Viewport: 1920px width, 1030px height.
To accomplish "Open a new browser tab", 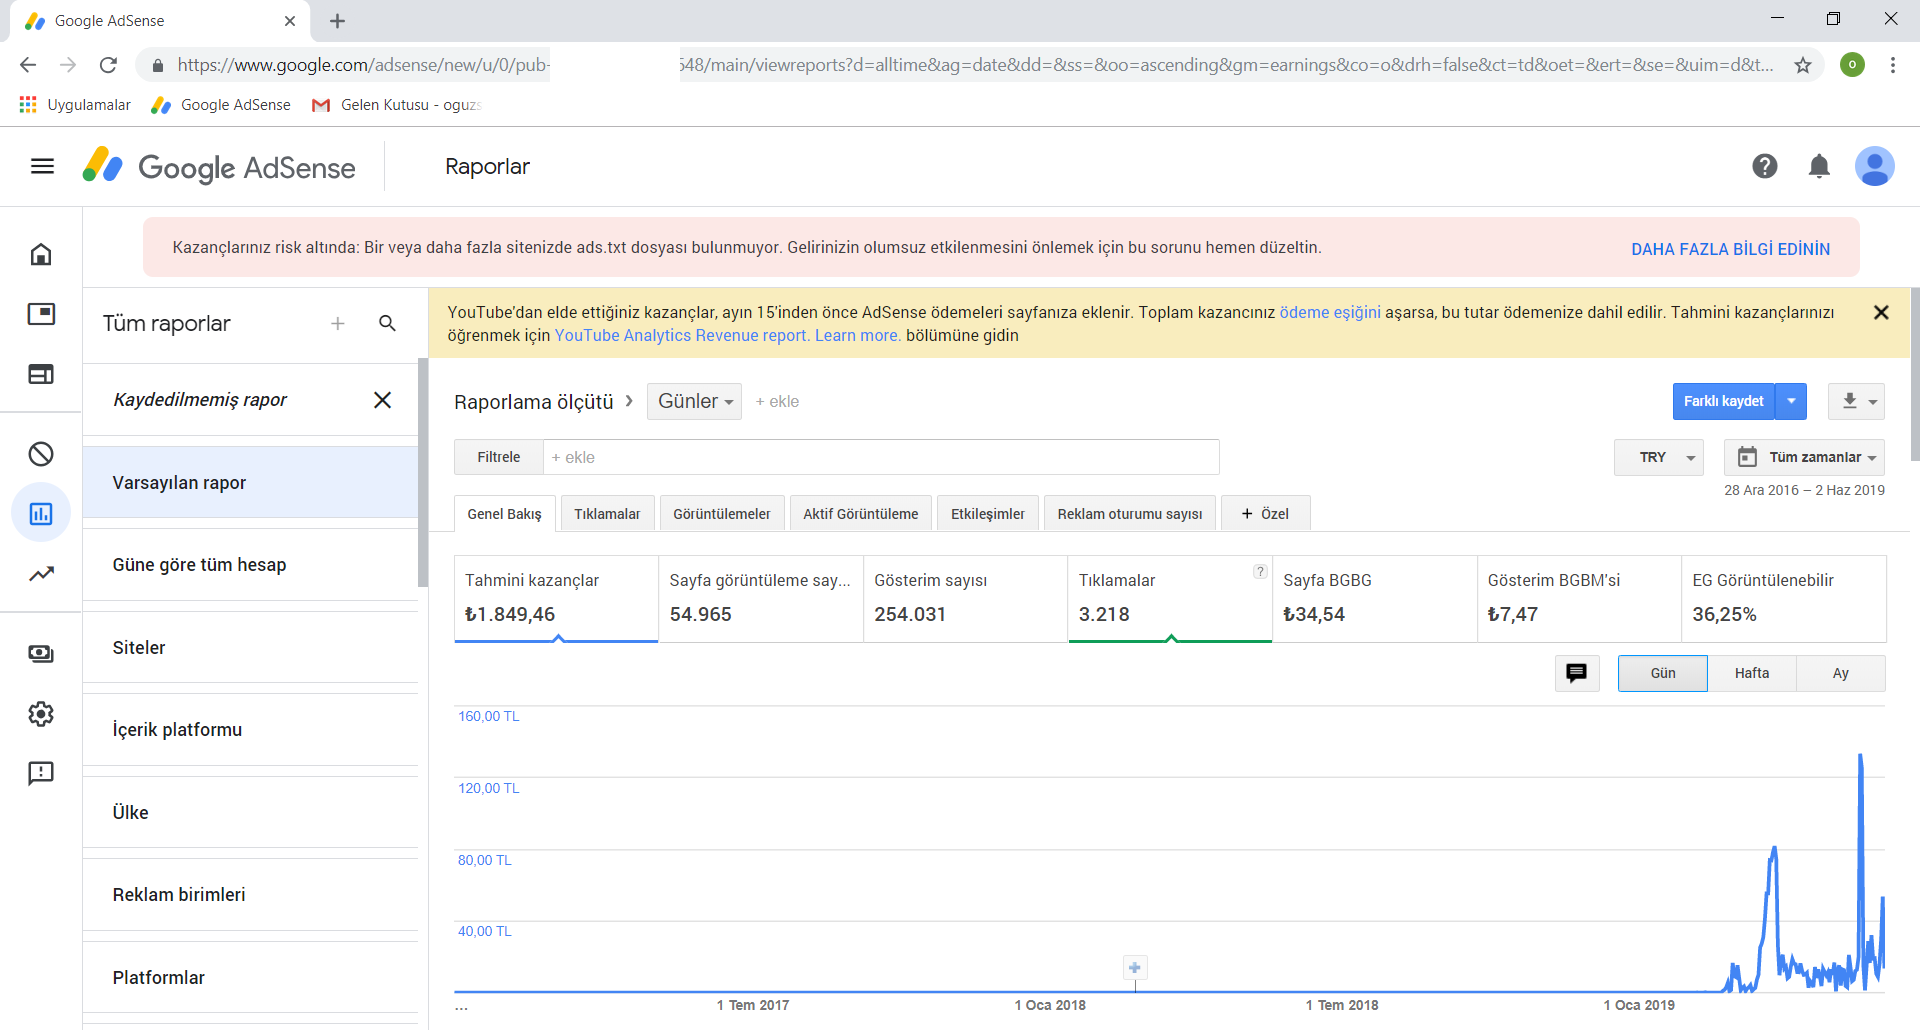I will 337,21.
